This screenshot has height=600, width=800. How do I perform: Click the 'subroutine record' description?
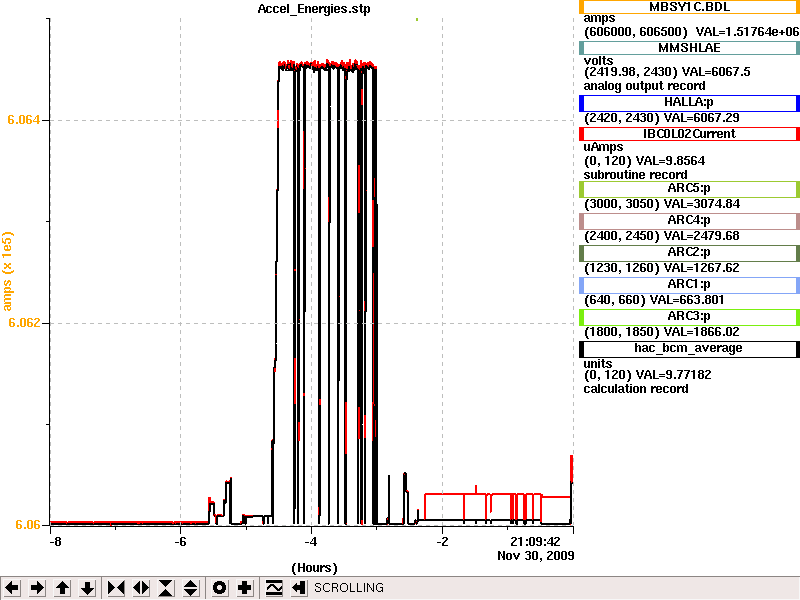[635, 174]
